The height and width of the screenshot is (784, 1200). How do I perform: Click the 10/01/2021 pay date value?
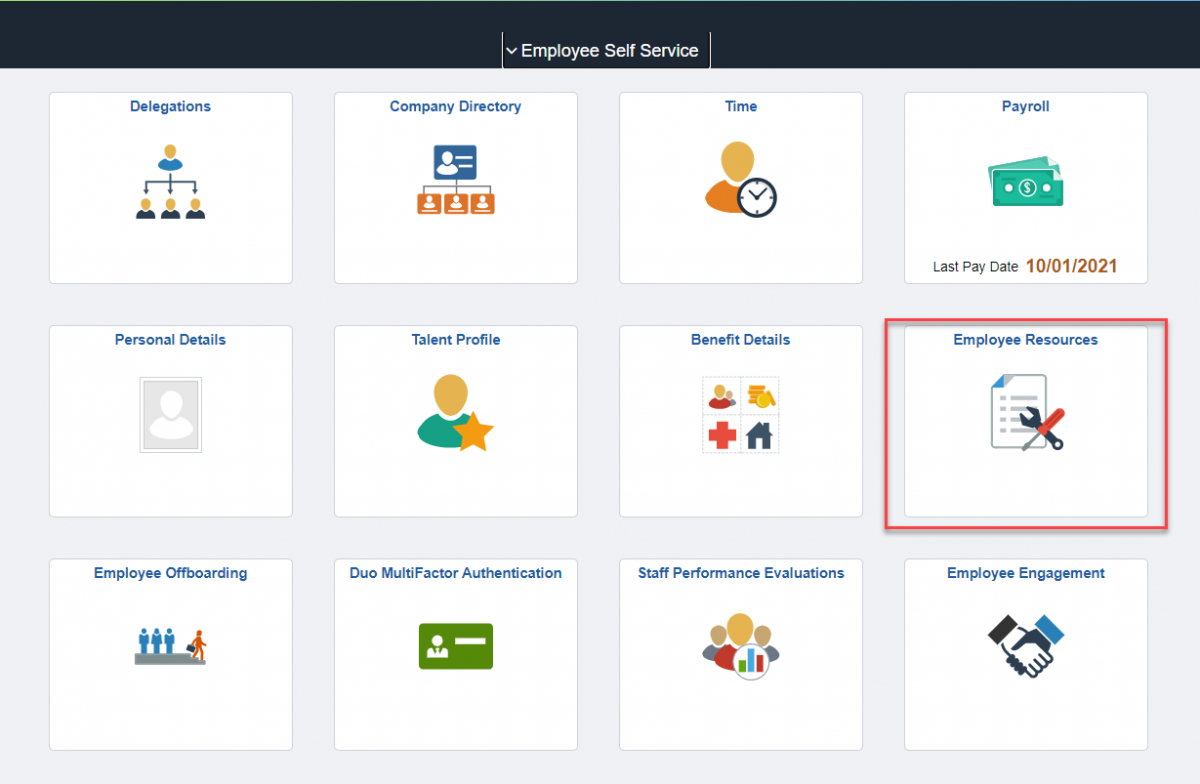pyautogui.click(x=1072, y=266)
